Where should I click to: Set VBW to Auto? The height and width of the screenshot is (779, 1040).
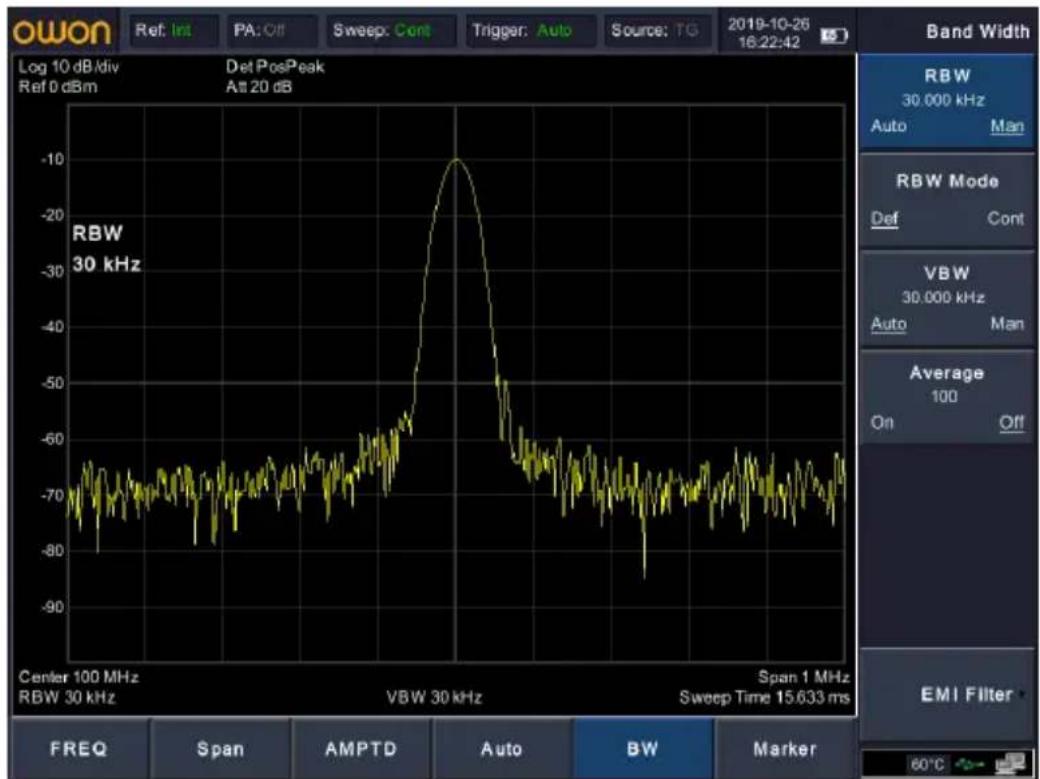pos(888,324)
